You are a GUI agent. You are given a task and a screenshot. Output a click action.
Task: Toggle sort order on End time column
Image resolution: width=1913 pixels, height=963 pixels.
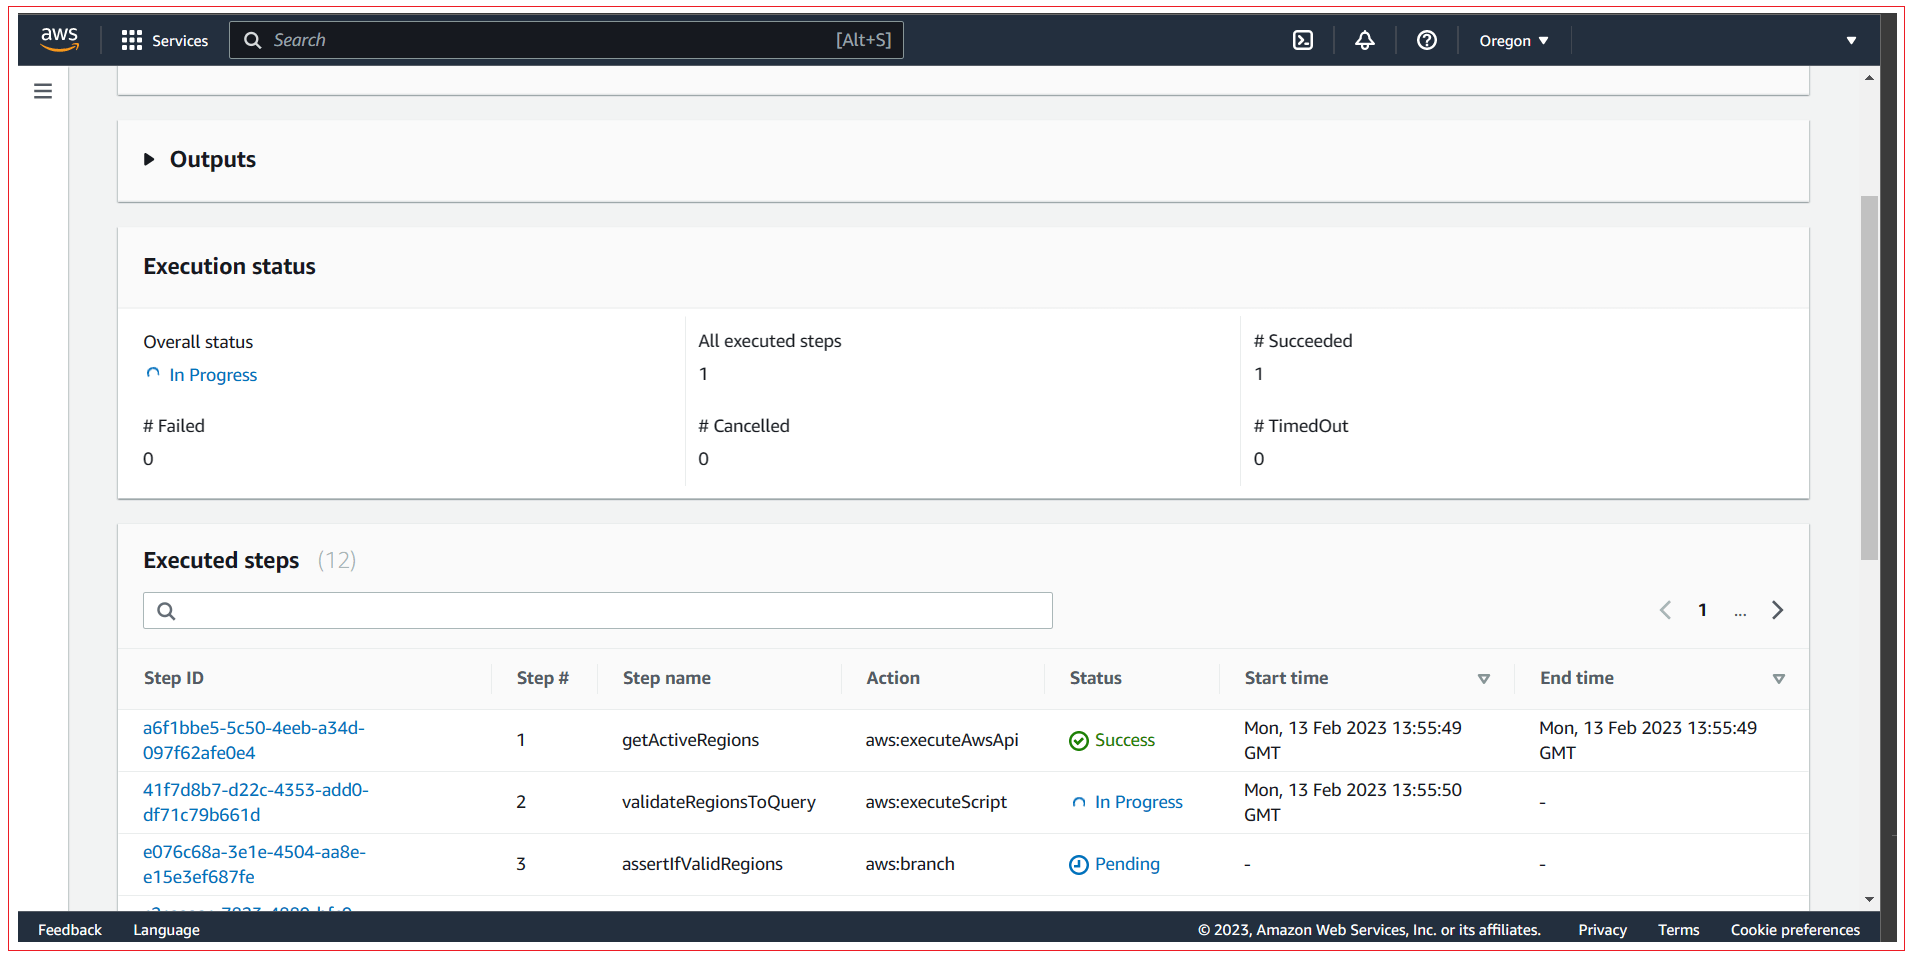pyautogui.click(x=1779, y=678)
